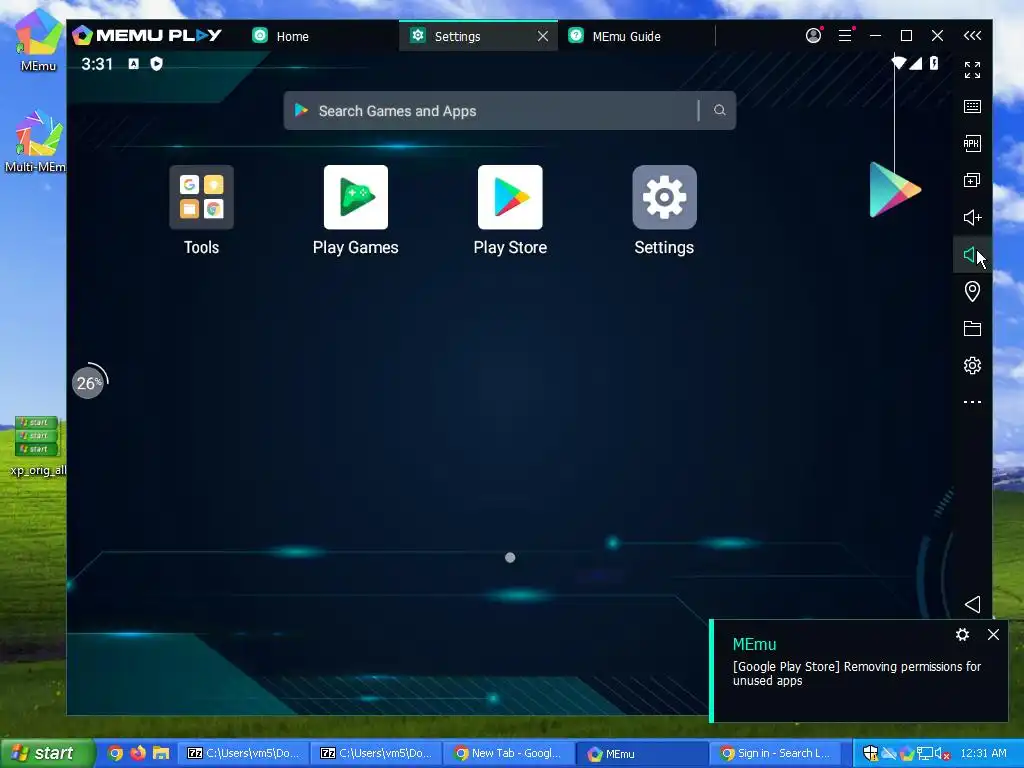This screenshot has height=768, width=1024.
Task: Decrease volume with the speaker icon
Action: [970, 255]
